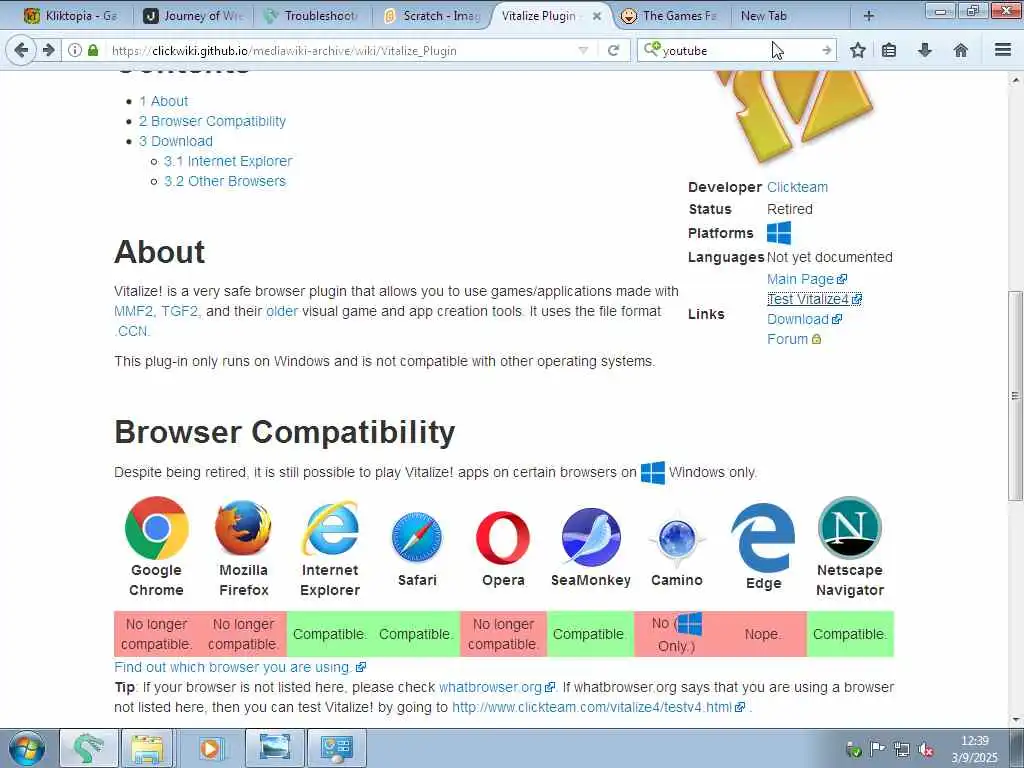Open the Firefox hamburger menu
This screenshot has height=768, width=1024.
point(1002,50)
